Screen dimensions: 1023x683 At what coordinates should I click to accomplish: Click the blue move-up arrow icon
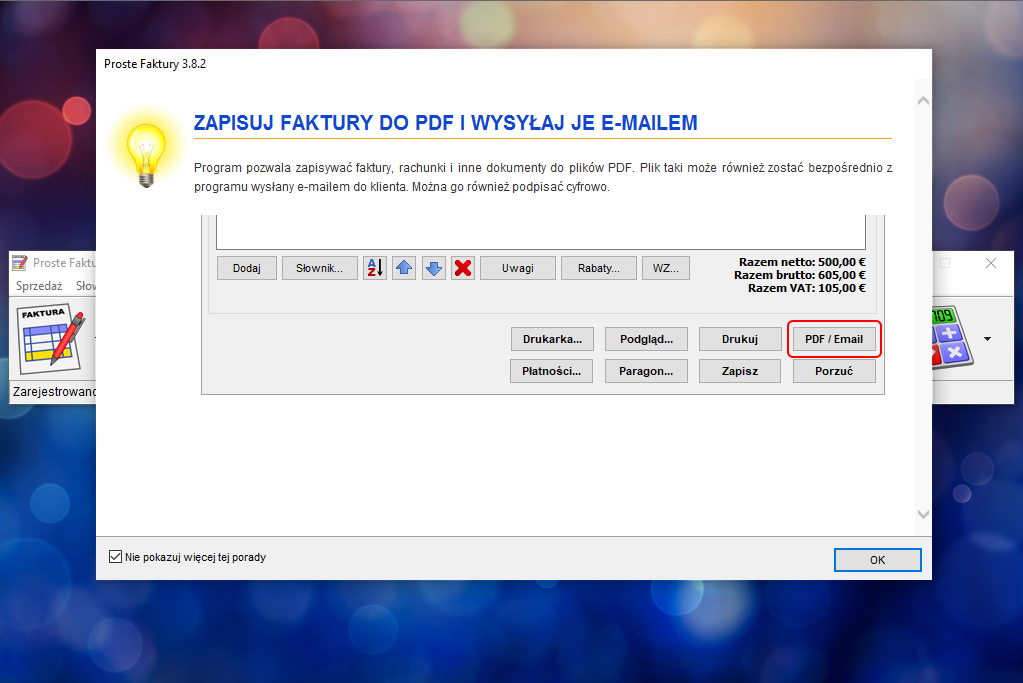(x=404, y=268)
